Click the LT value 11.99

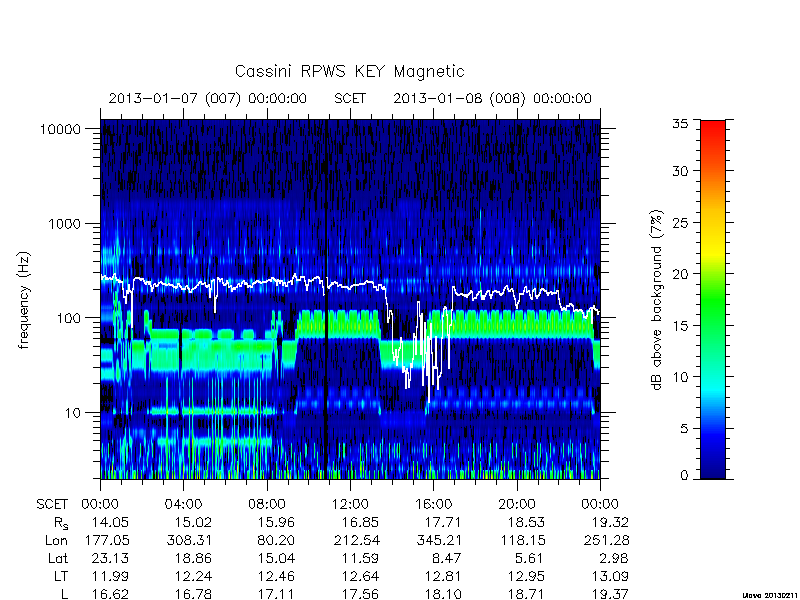110,576
